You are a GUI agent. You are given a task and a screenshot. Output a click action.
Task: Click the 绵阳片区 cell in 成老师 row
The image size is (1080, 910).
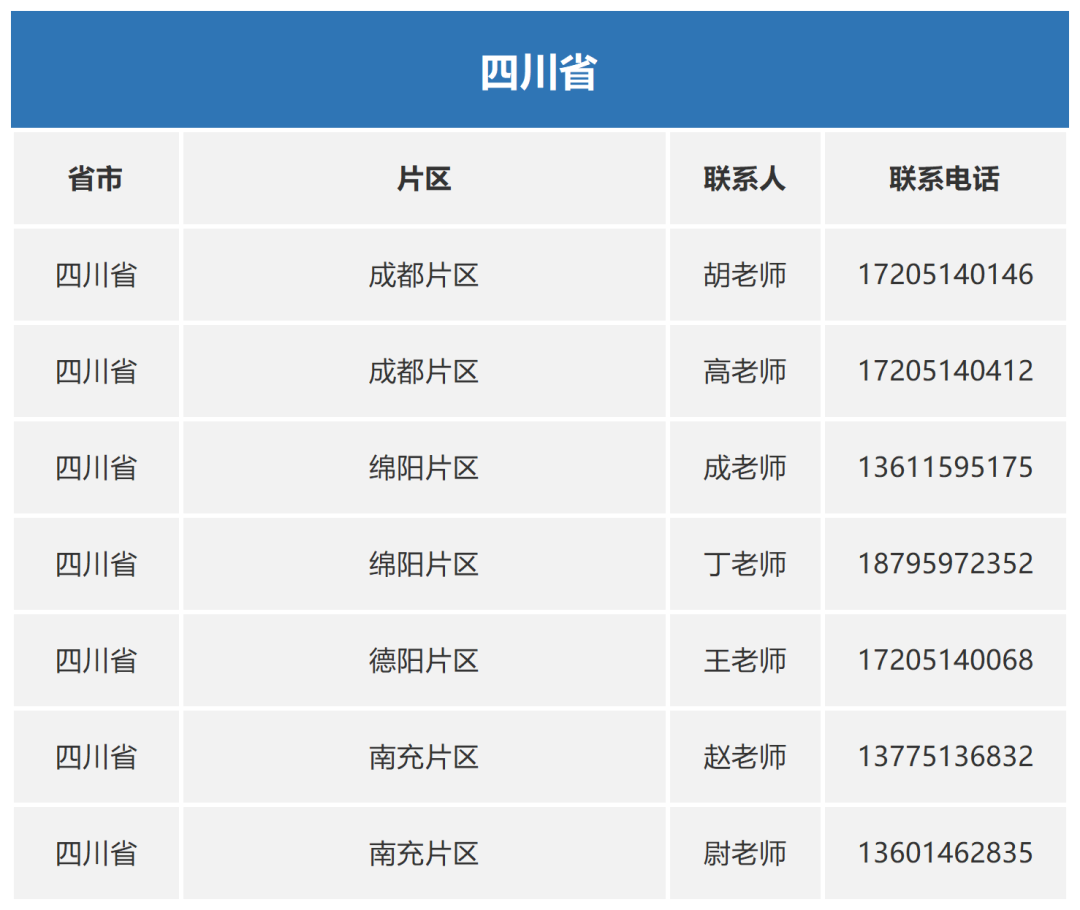(424, 467)
